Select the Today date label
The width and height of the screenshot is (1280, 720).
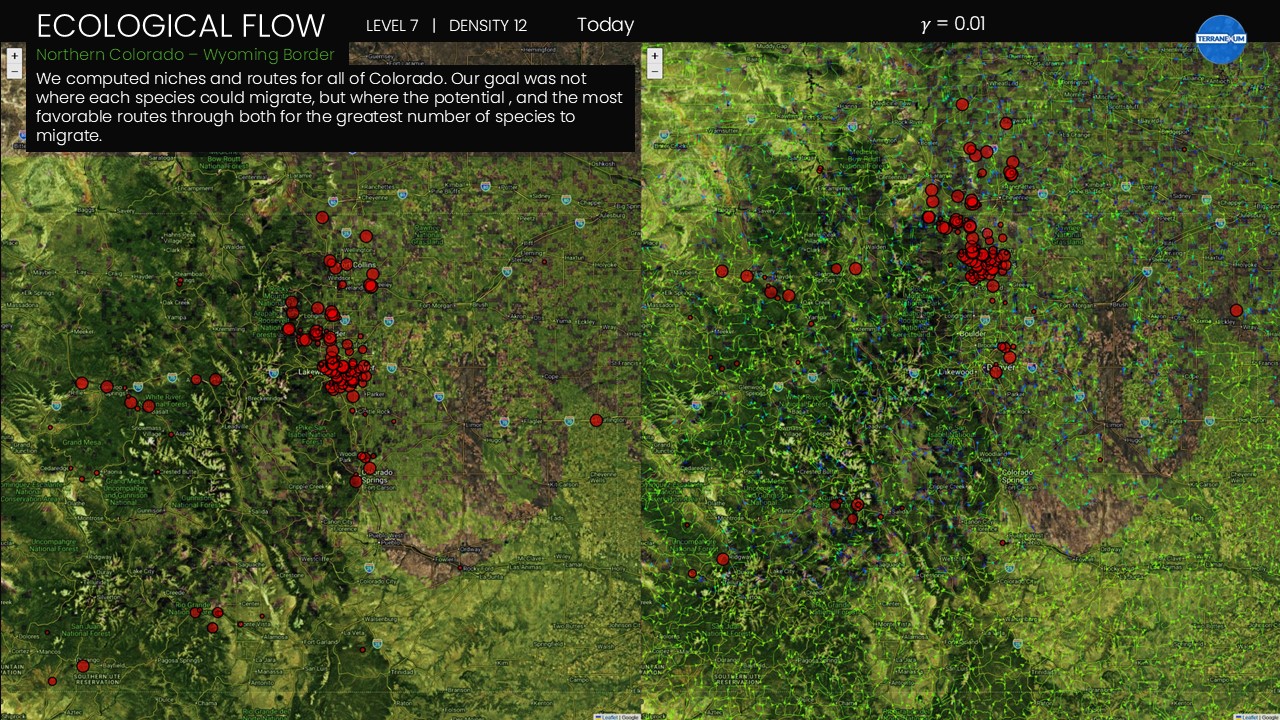tap(605, 25)
